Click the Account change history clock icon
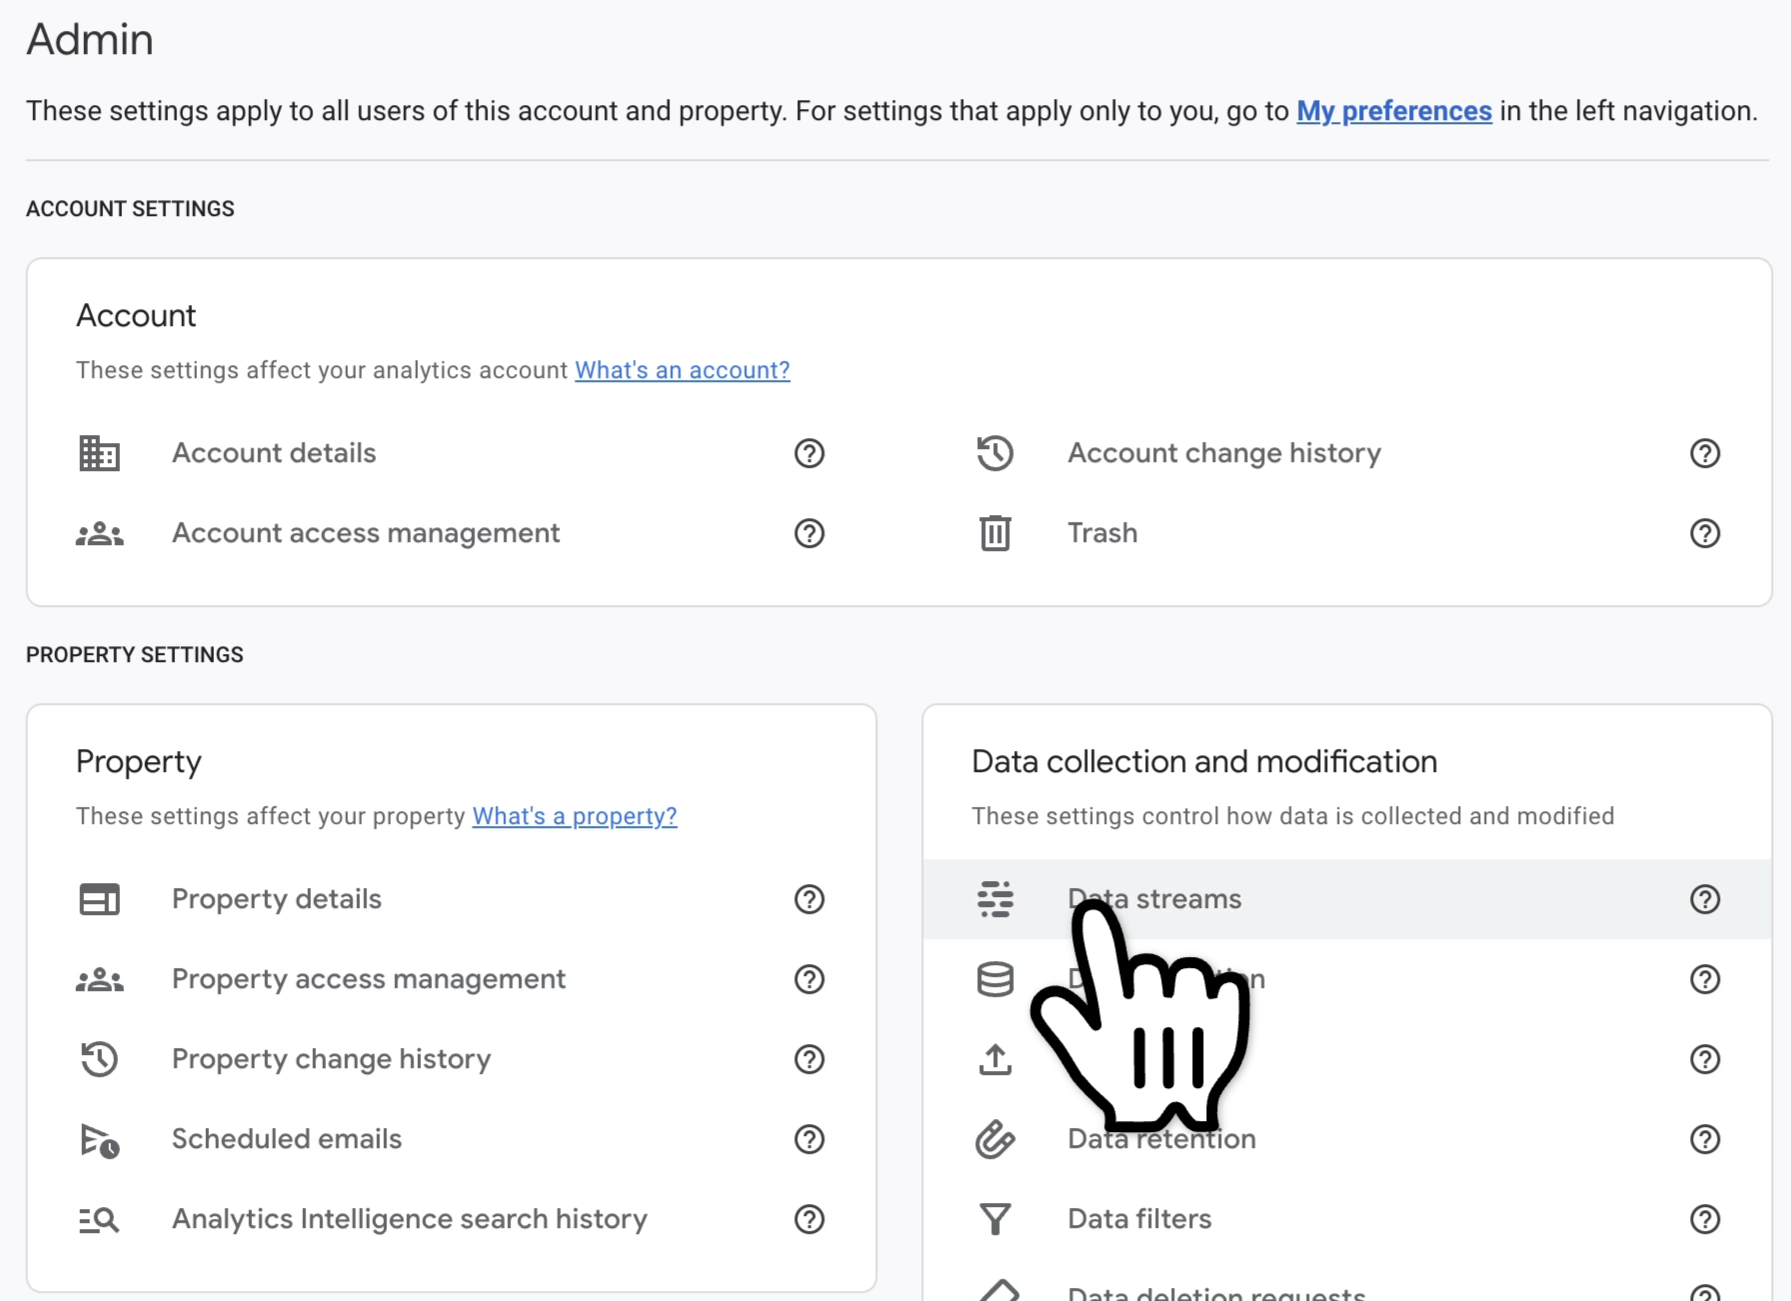The width and height of the screenshot is (1791, 1301). [994, 453]
